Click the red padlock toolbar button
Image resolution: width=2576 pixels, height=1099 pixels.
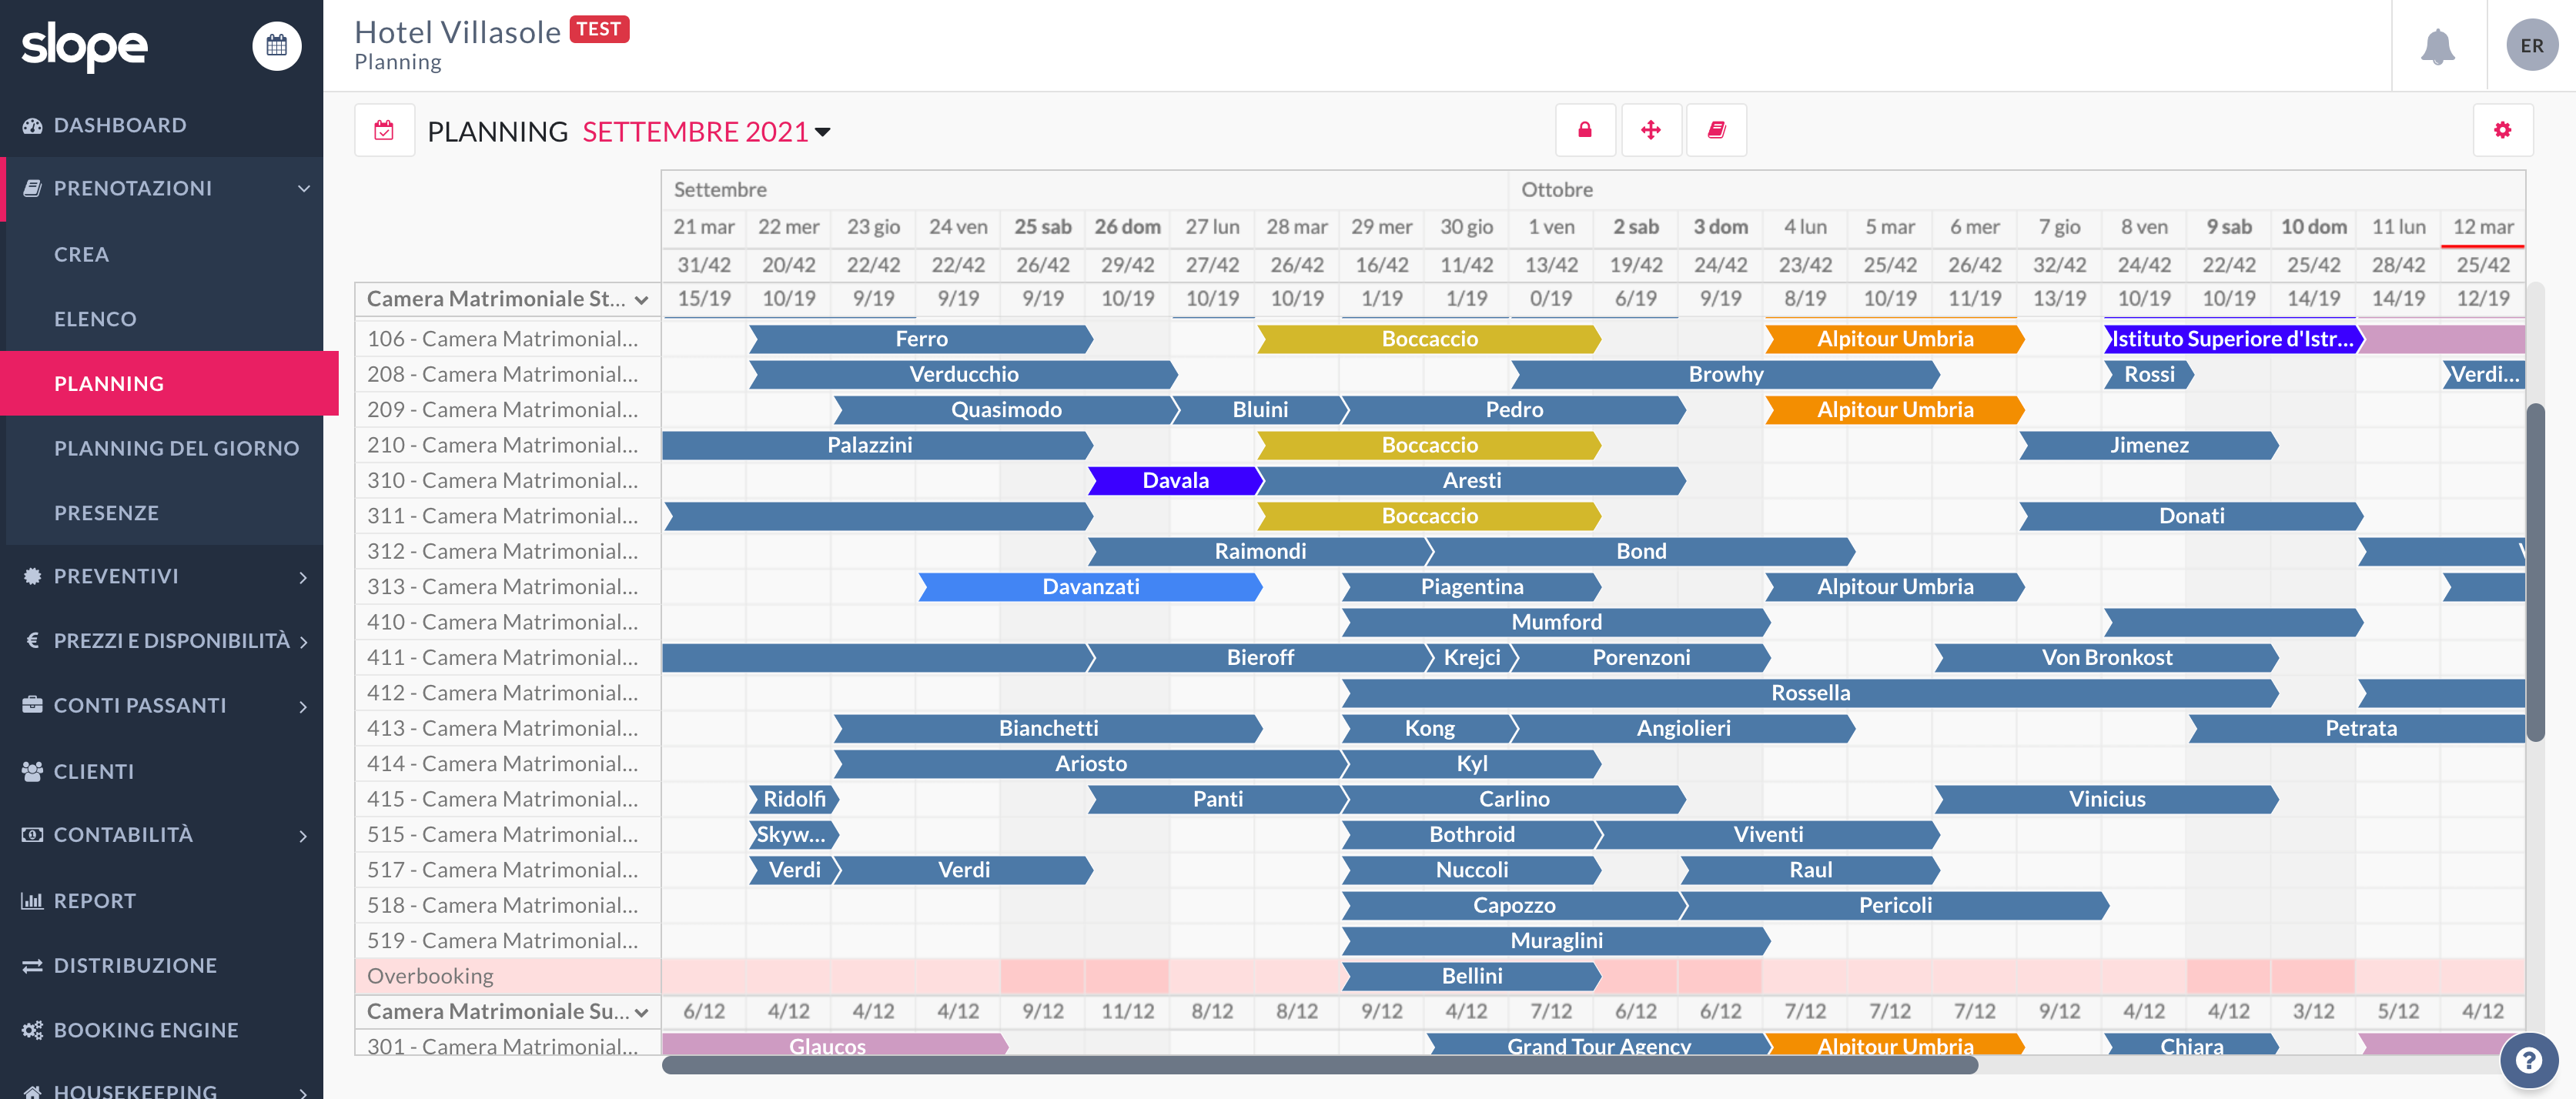point(1585,130)
